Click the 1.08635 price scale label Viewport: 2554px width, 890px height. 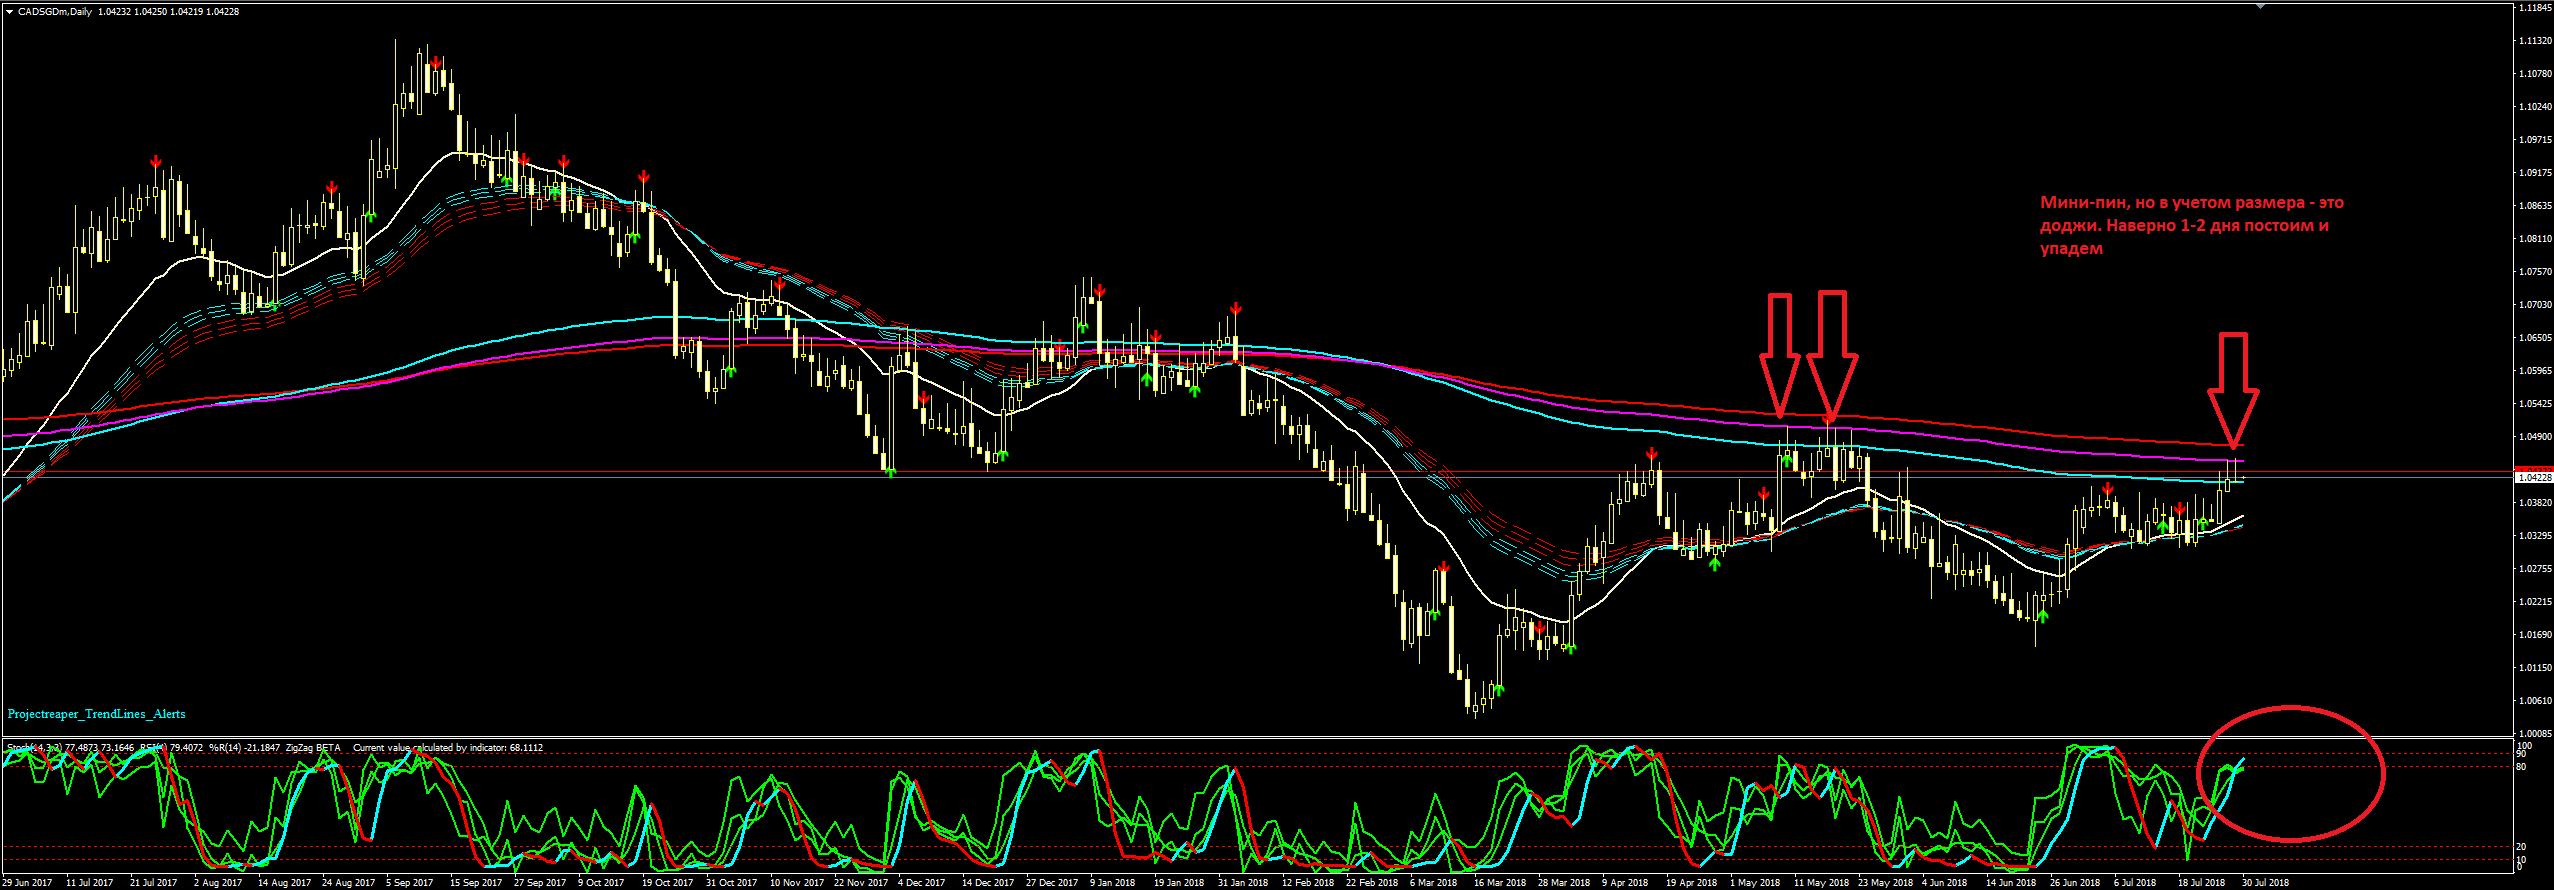[2533, 206]
